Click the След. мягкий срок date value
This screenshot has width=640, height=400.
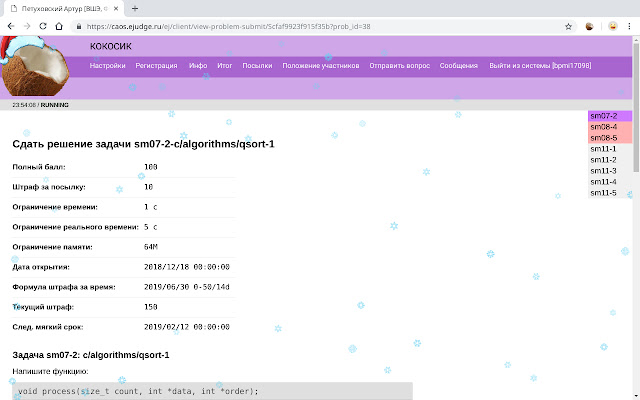(187, 327)
